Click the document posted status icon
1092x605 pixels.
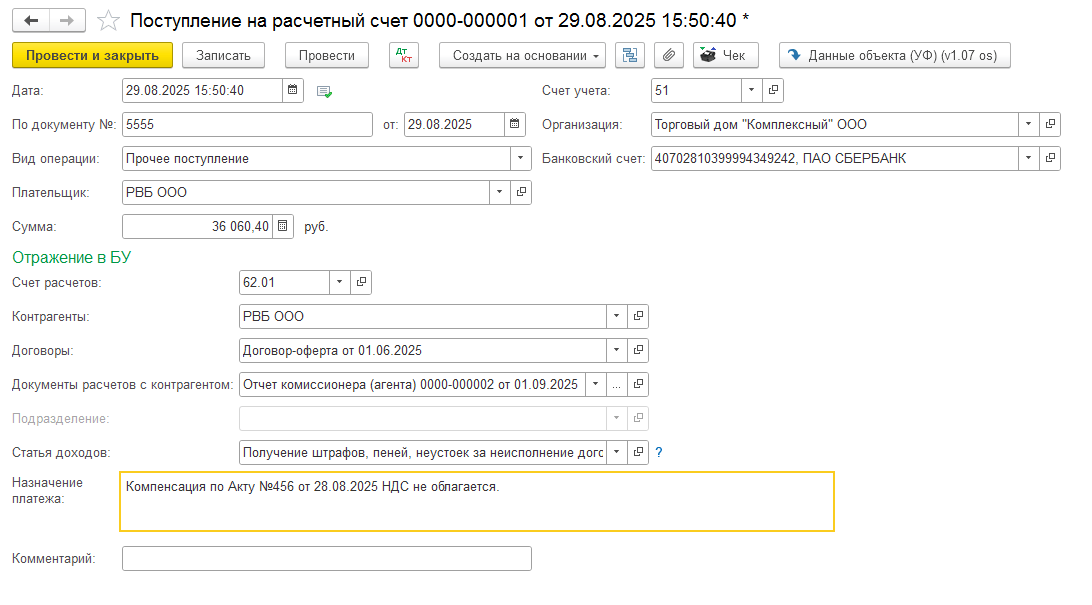coord(324,92)
